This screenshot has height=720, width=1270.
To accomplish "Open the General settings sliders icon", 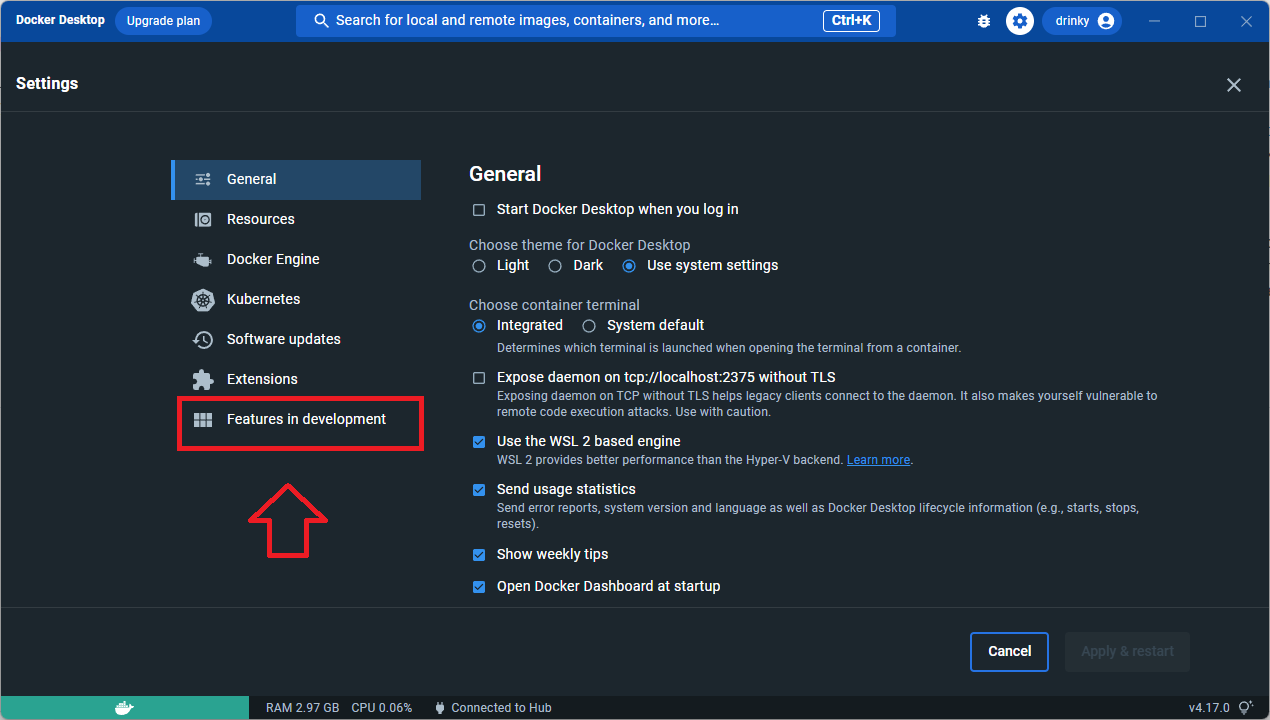I will point(203,179).
